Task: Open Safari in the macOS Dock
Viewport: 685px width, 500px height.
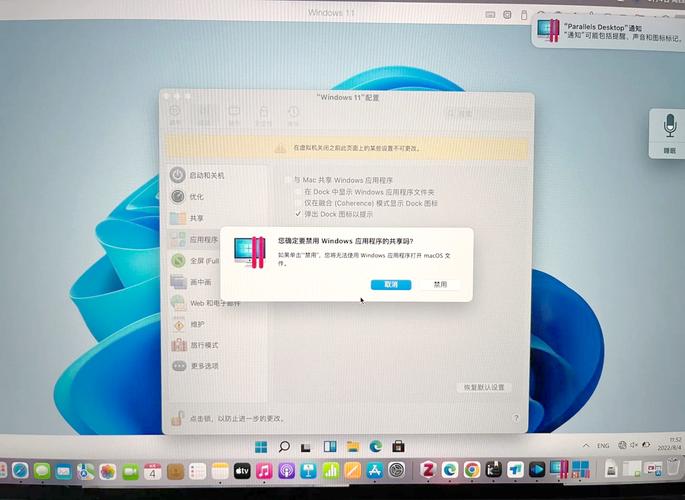Action: (x=20, y=471)
